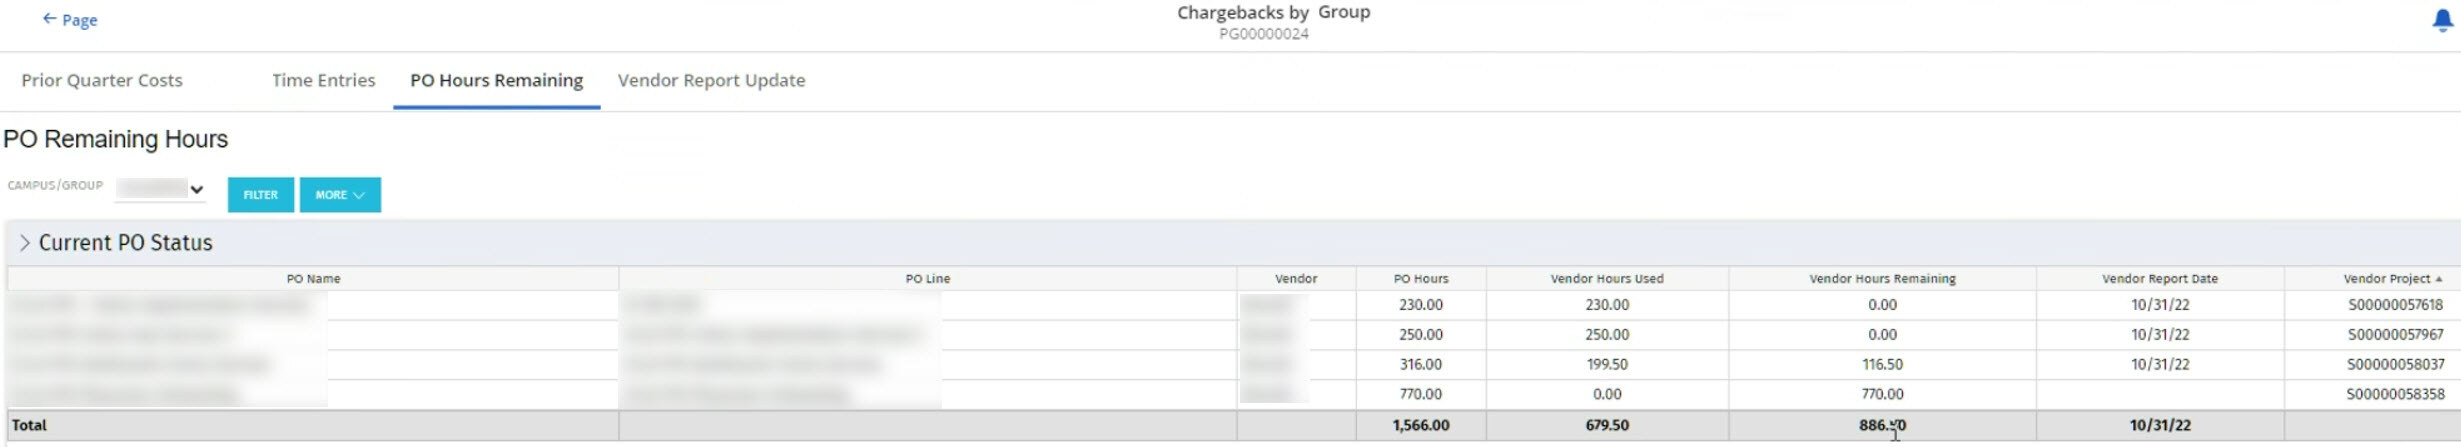
Task: Go back using the Page arrow
Action: tap(69, 20)
